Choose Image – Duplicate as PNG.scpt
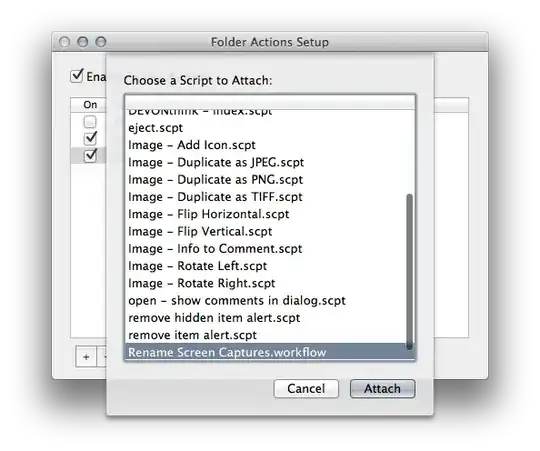540x451 pixels. click(x=270, y=179)
